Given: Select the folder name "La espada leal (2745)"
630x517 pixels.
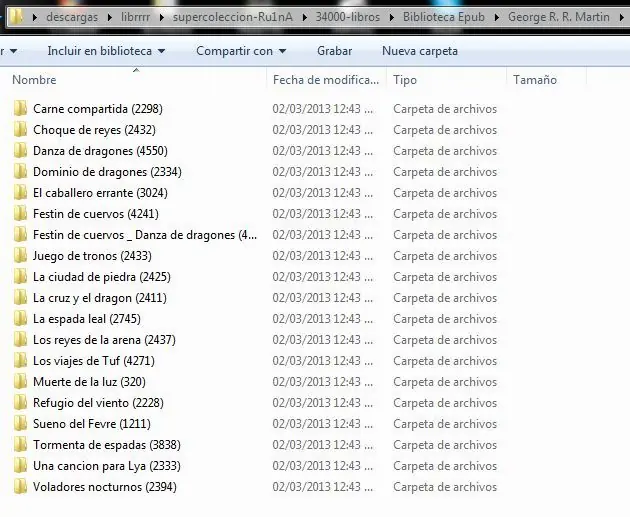Looking at the screenshot, I should pos(87,319).
